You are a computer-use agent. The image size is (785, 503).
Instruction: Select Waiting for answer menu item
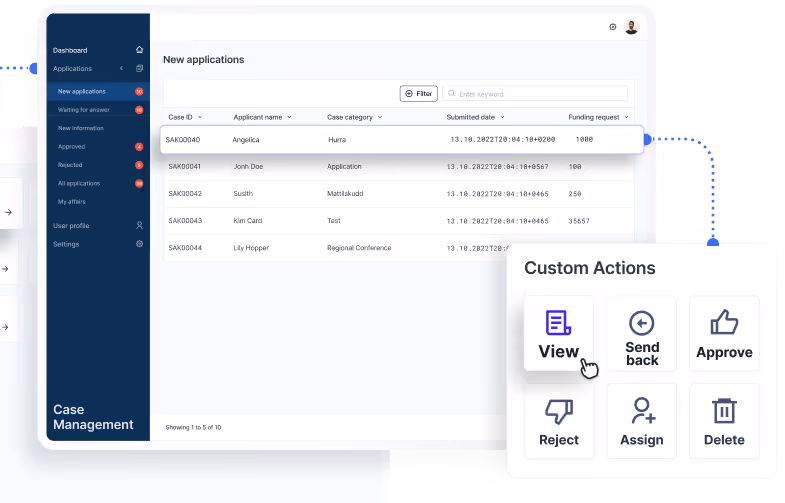[x=84, y=110]
